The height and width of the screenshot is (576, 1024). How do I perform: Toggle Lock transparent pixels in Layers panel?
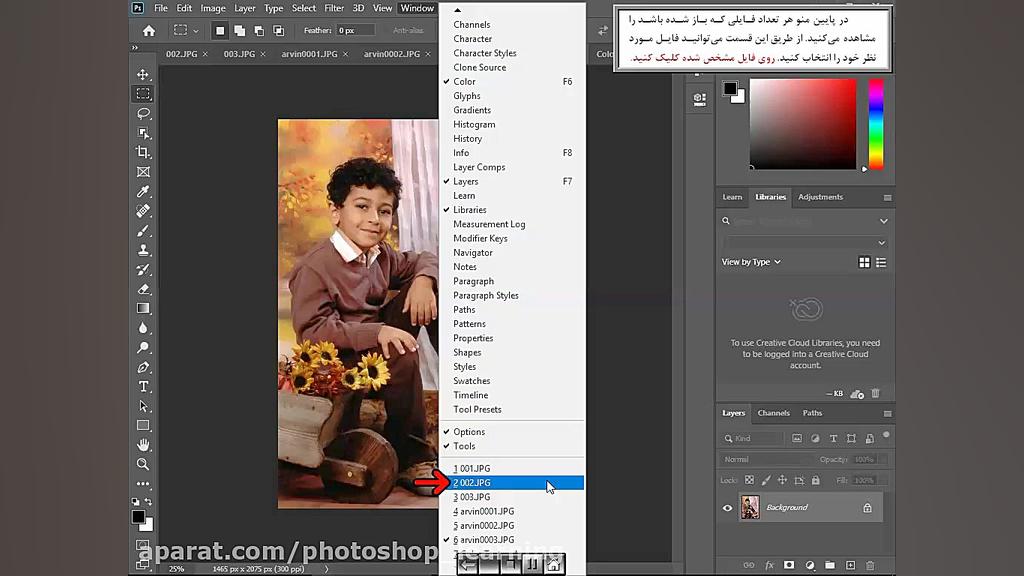(x=748, y=480)
